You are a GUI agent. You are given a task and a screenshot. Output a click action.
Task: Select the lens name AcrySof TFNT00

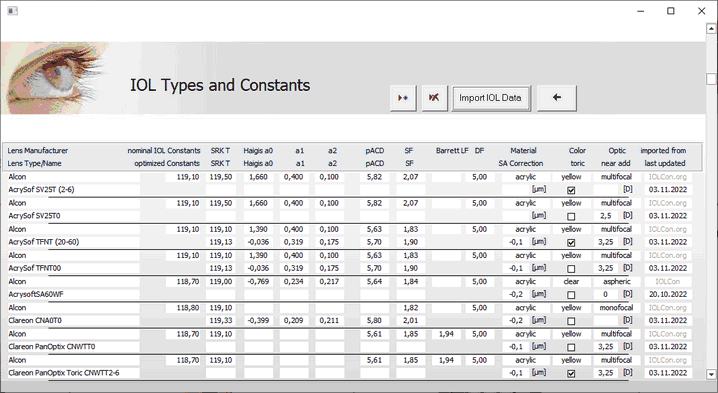(74, 268)
